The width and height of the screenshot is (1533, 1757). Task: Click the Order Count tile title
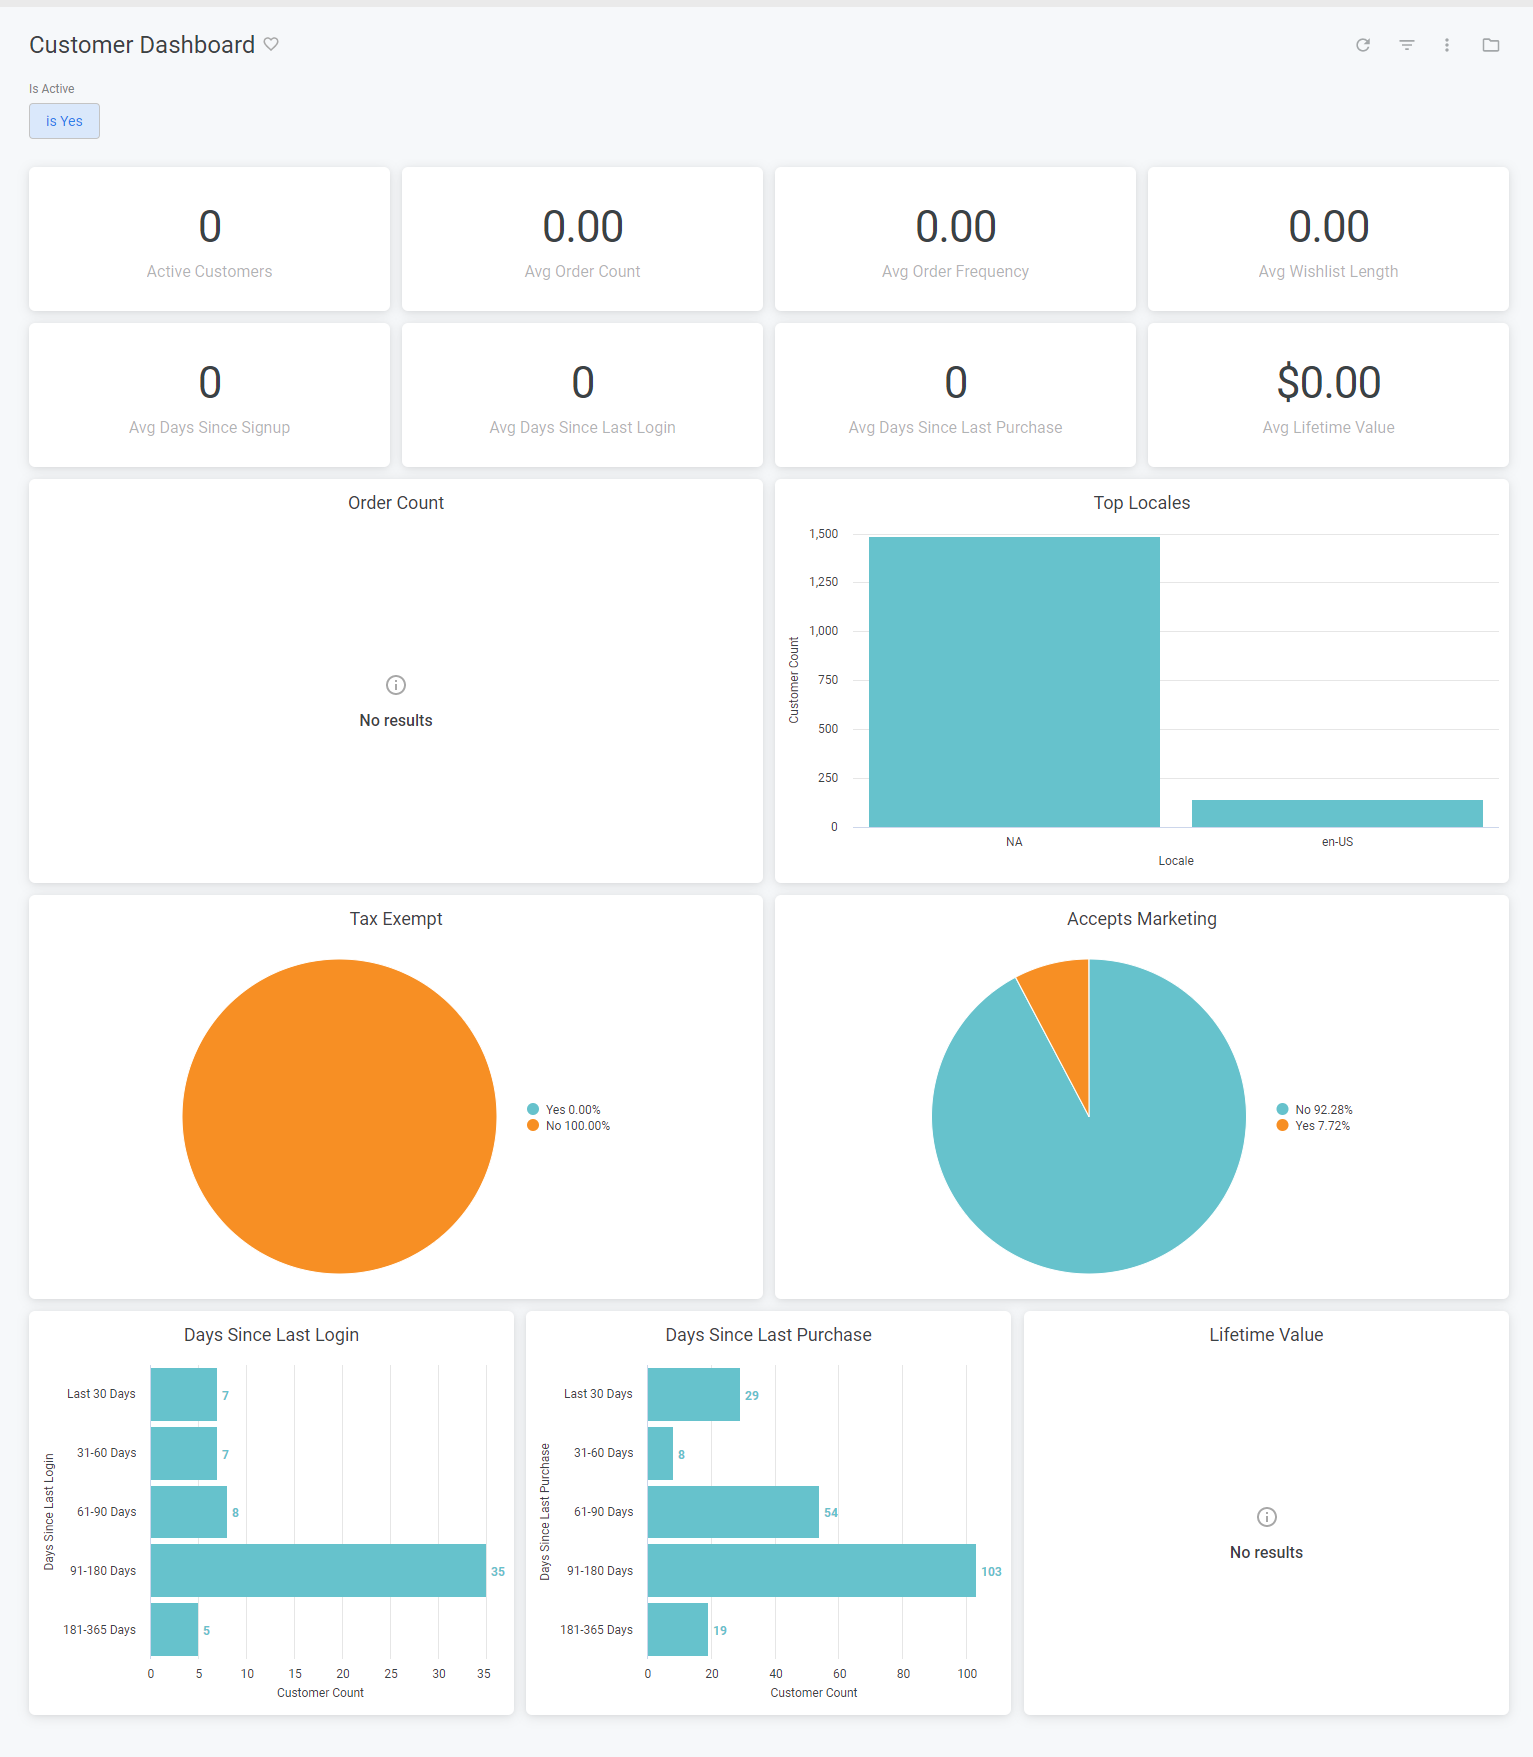[x=396, y=503]
